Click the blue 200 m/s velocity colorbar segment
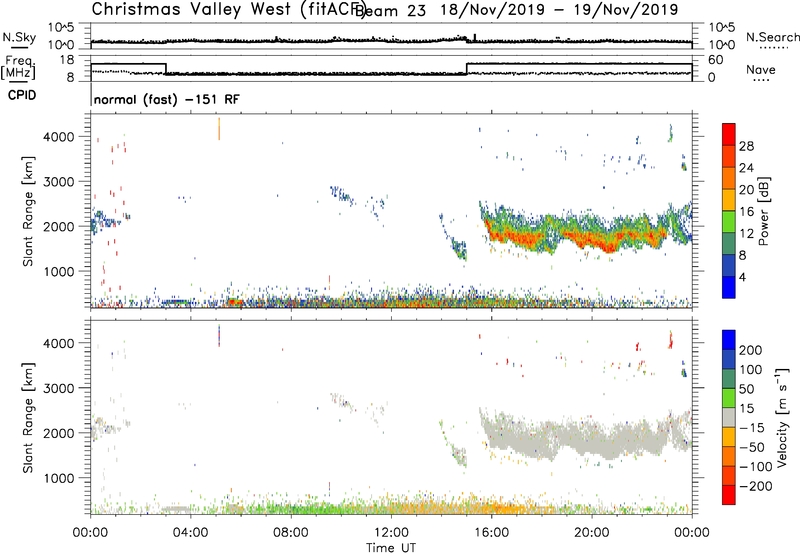The height and width of the screenshot is (554, 800). tap(729, 340)
